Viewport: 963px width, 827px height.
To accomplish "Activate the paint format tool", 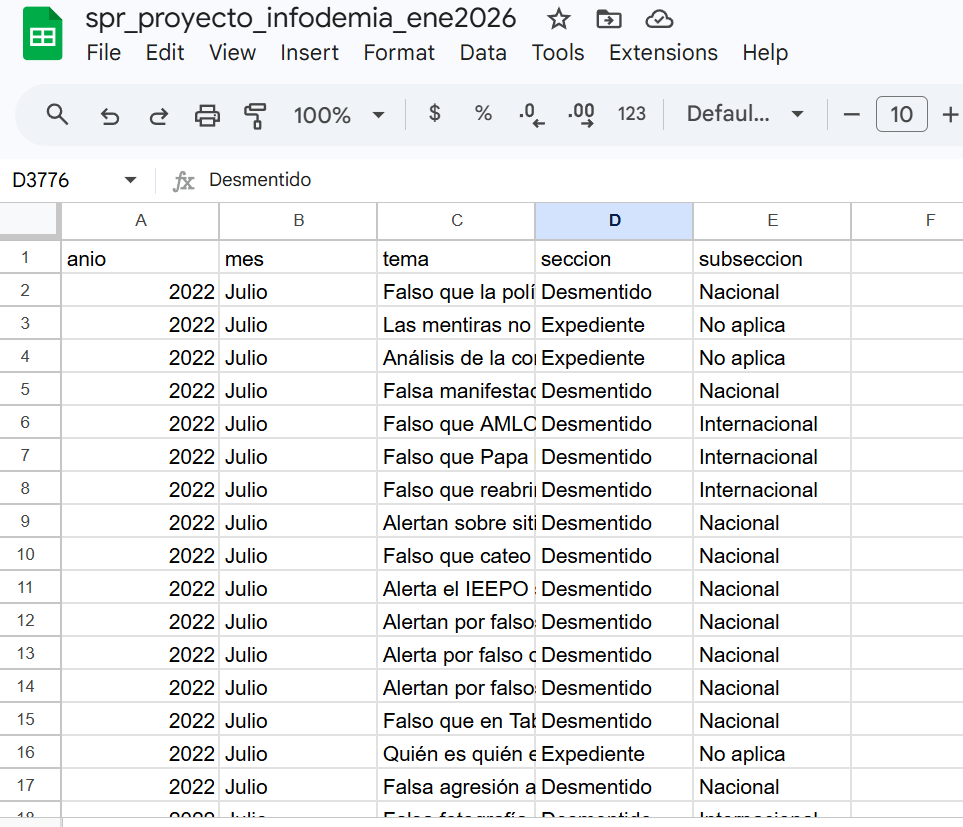I will (255, 115).
